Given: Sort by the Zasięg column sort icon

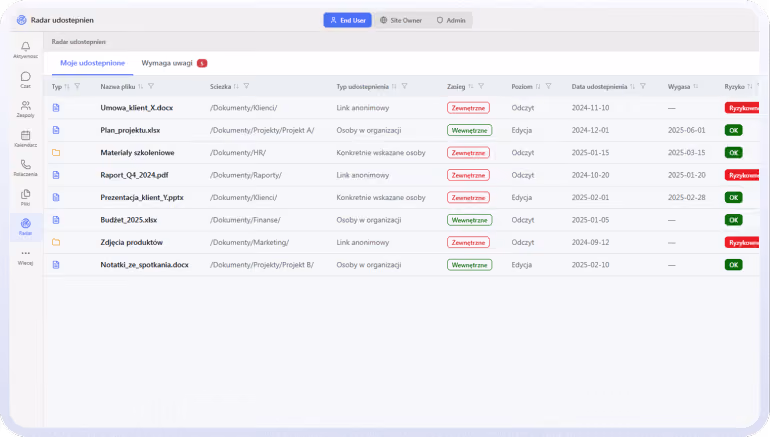Looking at the screenshot, I should (470, 86).
